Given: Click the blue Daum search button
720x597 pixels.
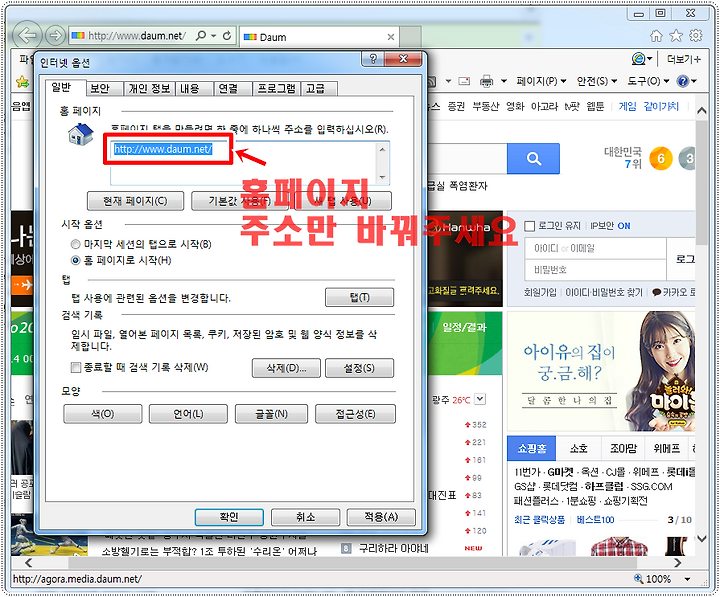Looking at the screenshot, I should [533, 159].
